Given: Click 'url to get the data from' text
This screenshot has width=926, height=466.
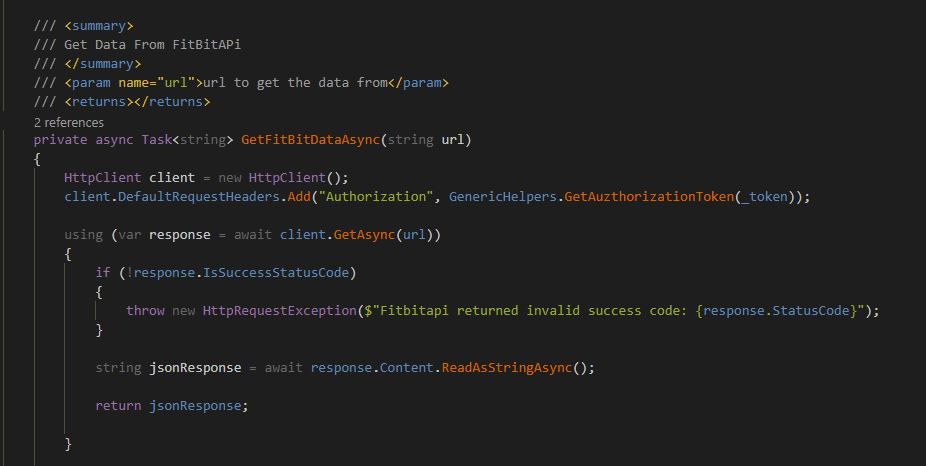Looking at the screenshot, I should 295,83.
